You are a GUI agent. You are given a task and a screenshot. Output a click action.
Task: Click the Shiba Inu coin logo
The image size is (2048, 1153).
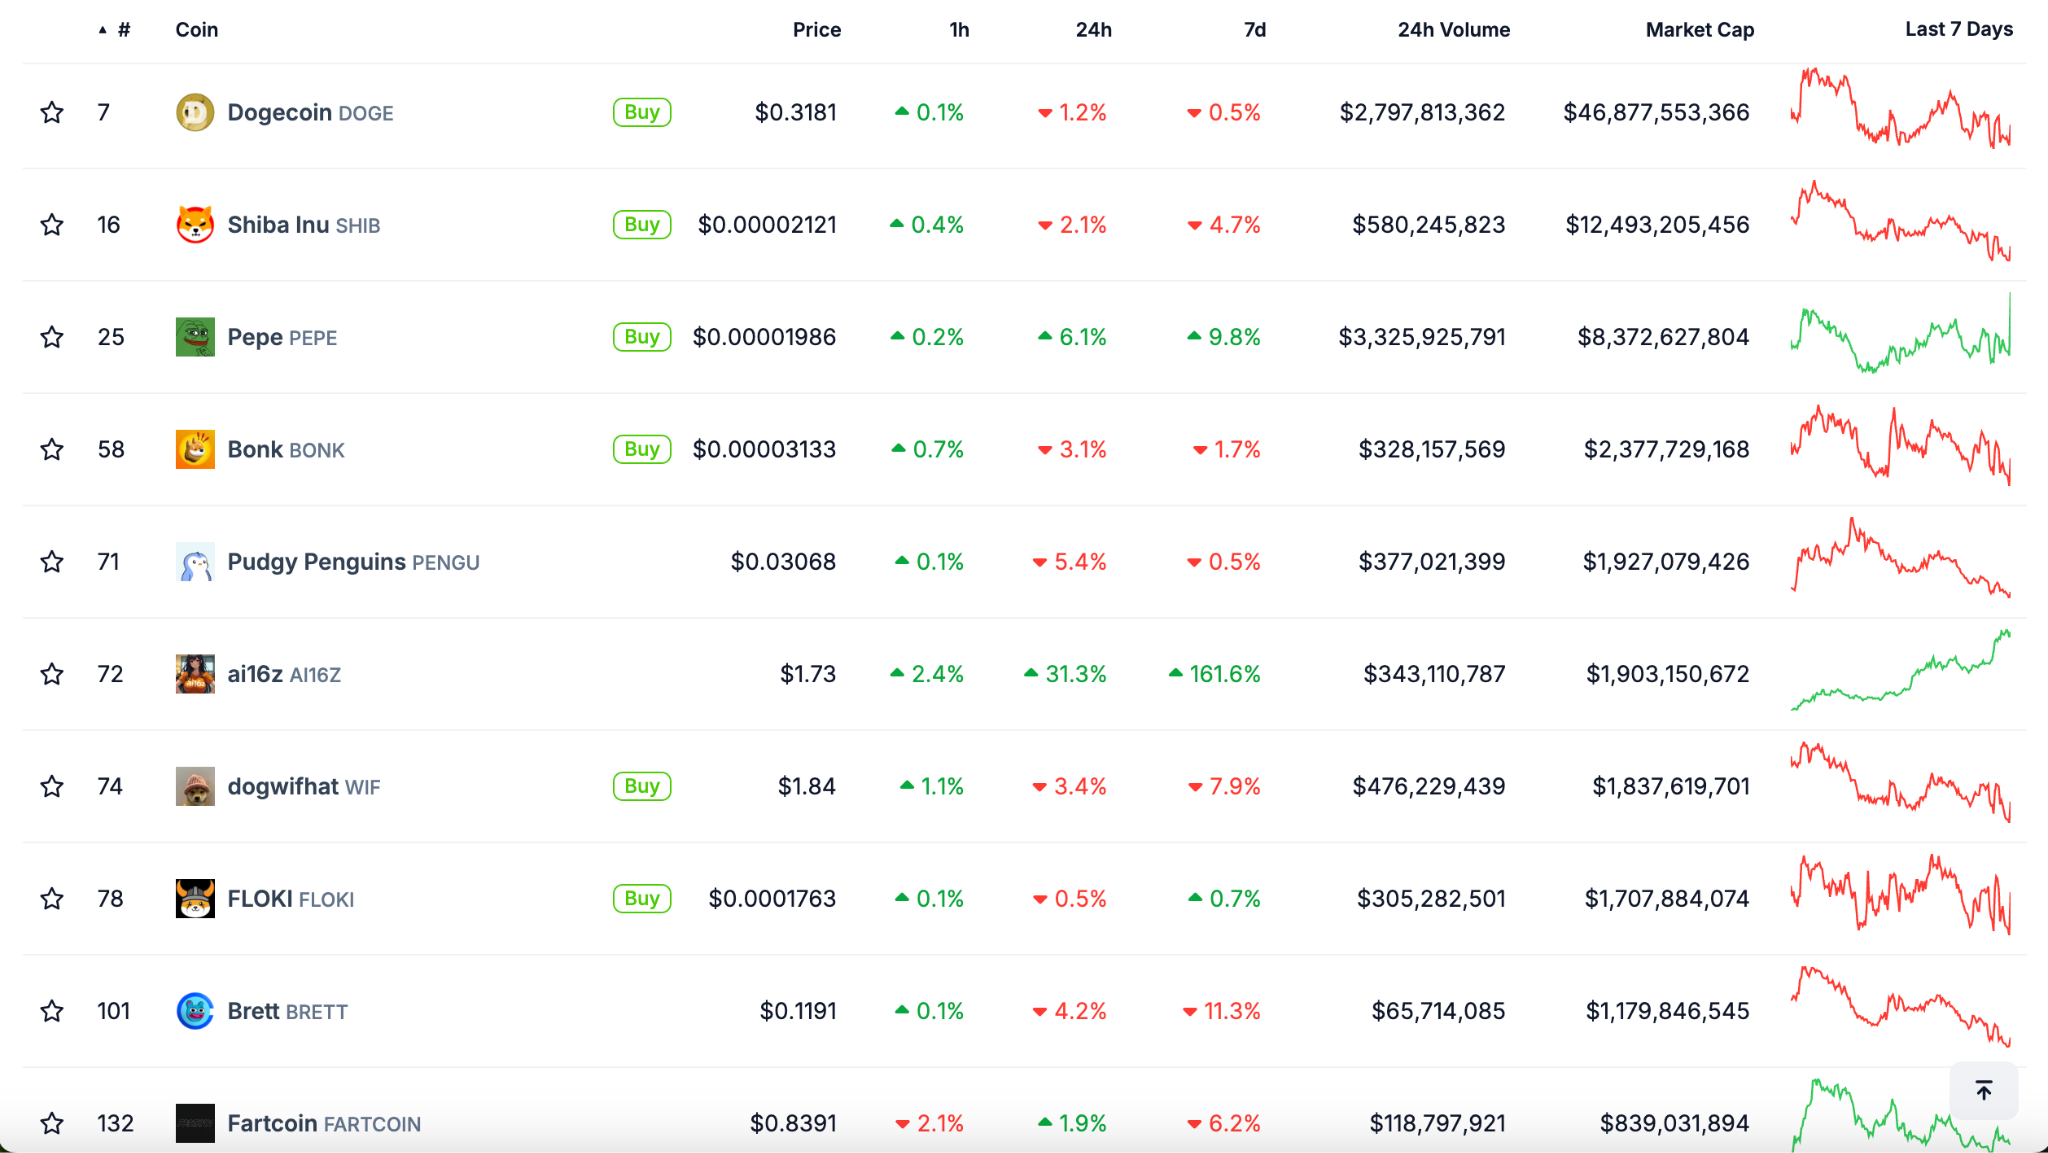[195, 225]
